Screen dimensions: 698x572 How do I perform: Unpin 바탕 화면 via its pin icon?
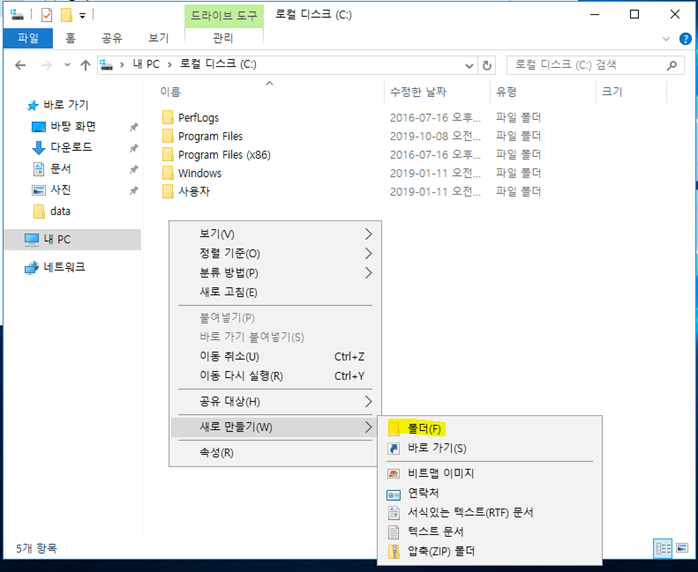point(134,127)
